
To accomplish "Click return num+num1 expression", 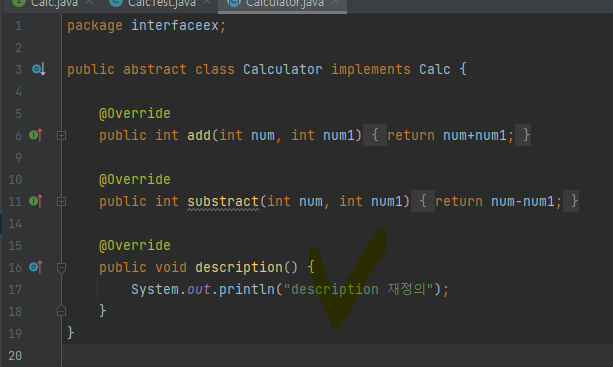I will [x=450, y=135].
